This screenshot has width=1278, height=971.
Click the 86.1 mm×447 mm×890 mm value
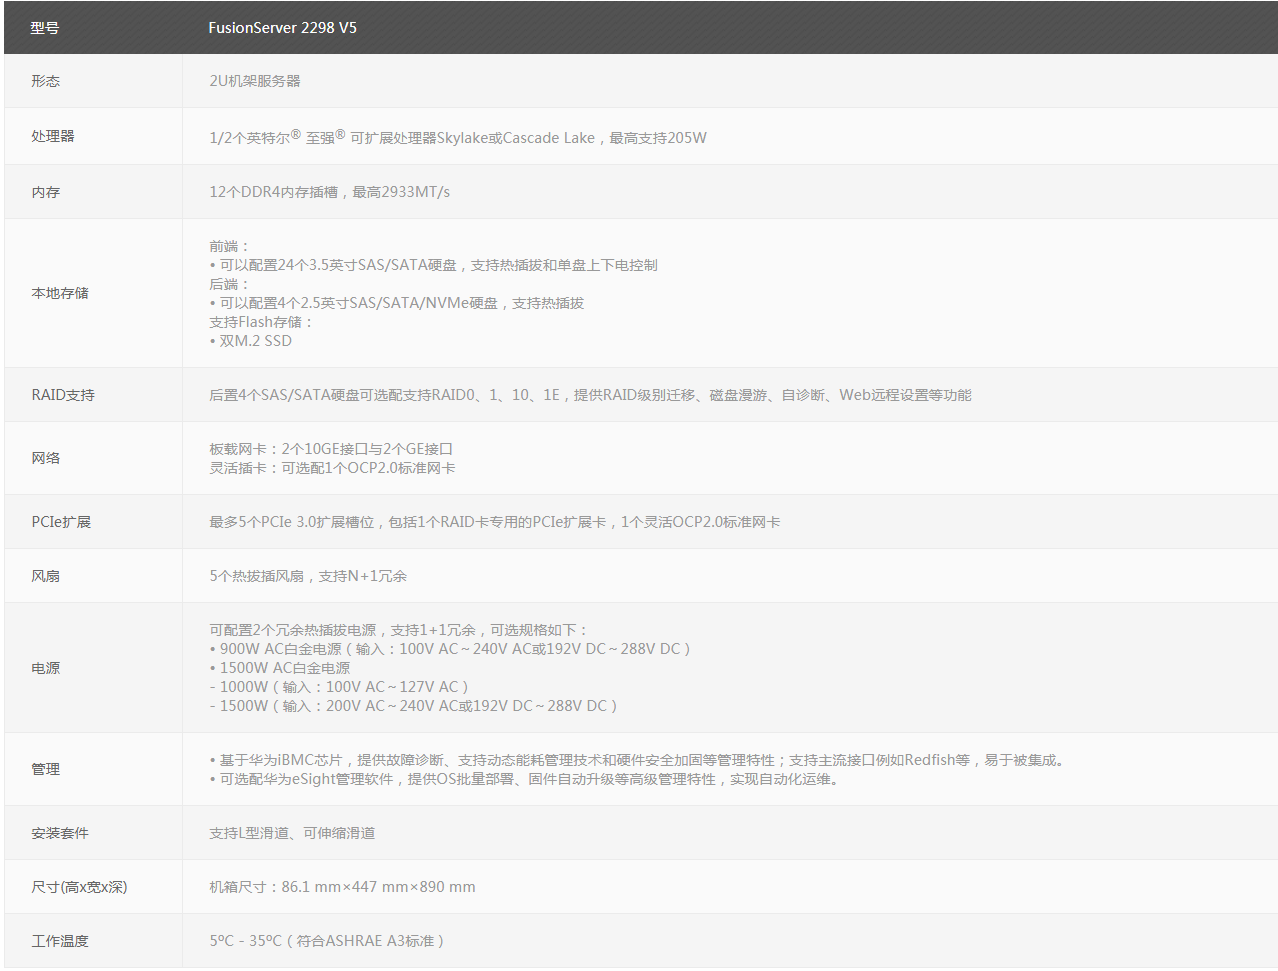coord(343,887)
